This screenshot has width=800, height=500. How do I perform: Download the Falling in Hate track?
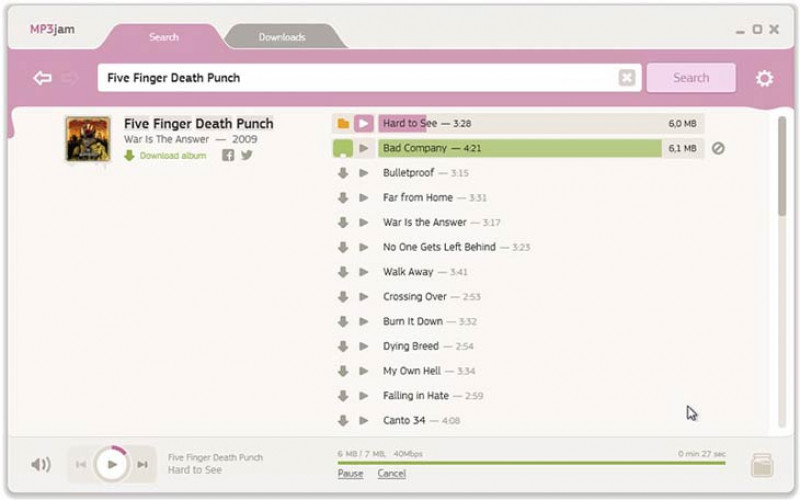coord(343,395)
